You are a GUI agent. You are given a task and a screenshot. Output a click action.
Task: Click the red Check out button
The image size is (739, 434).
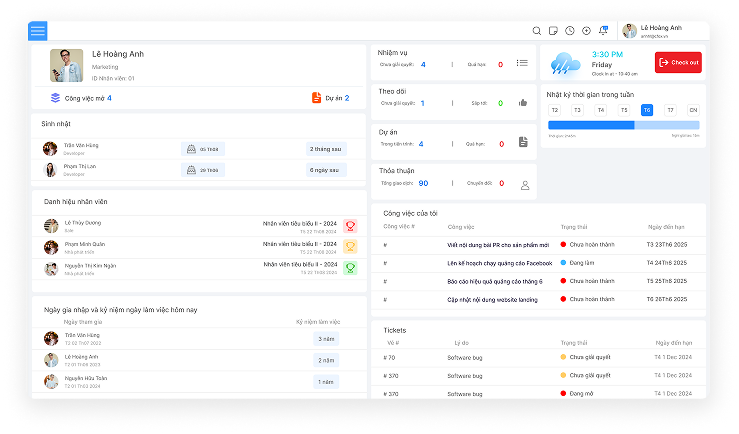678,62
